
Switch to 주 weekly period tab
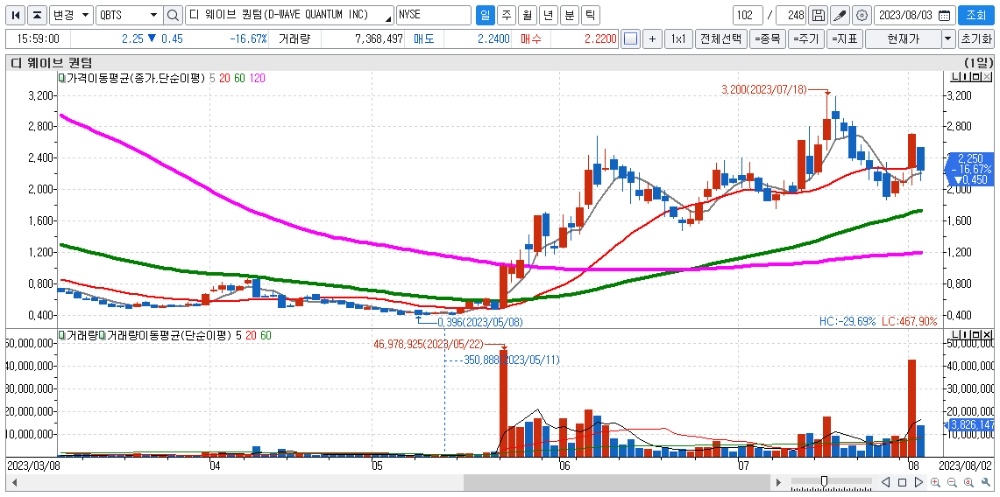506,15
